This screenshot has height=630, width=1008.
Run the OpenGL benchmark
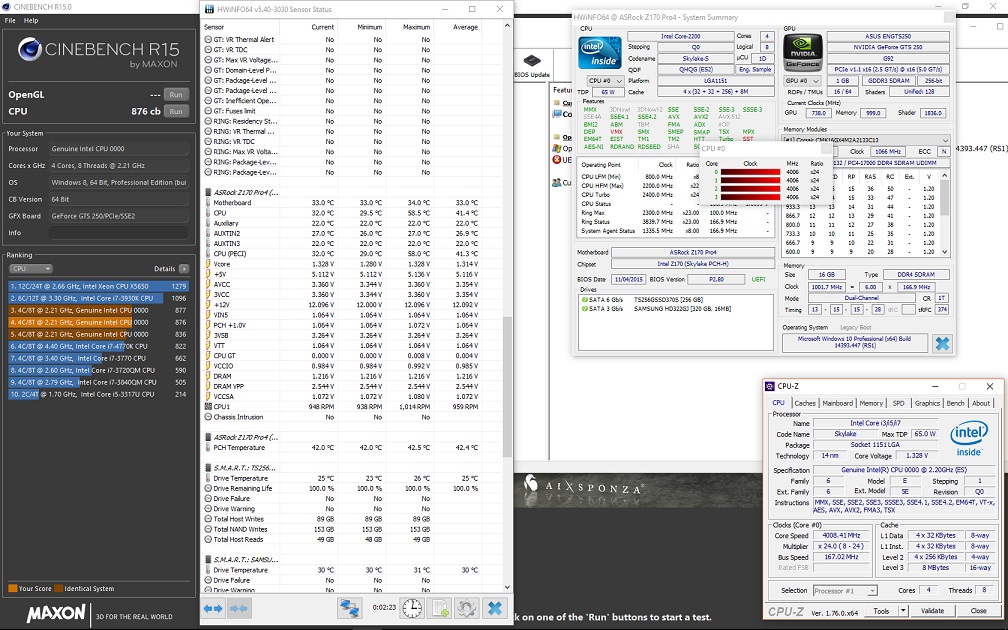pyautogui.click(x=176, y=94)
